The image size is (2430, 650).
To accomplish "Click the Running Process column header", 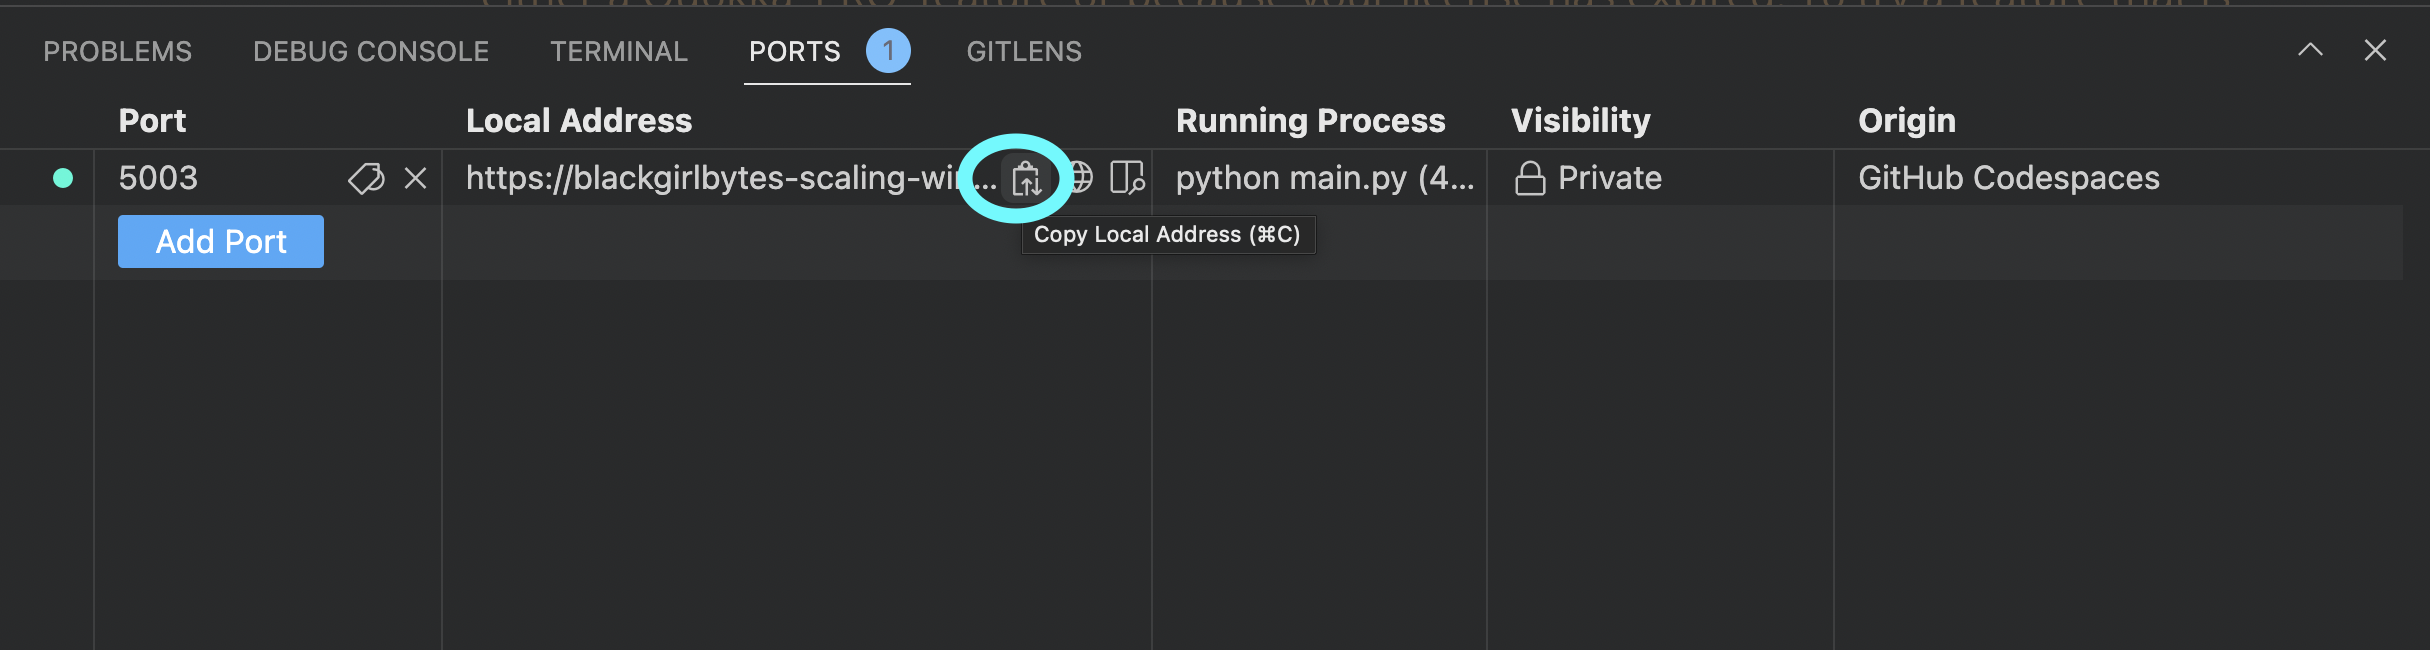I will 1311,119.
